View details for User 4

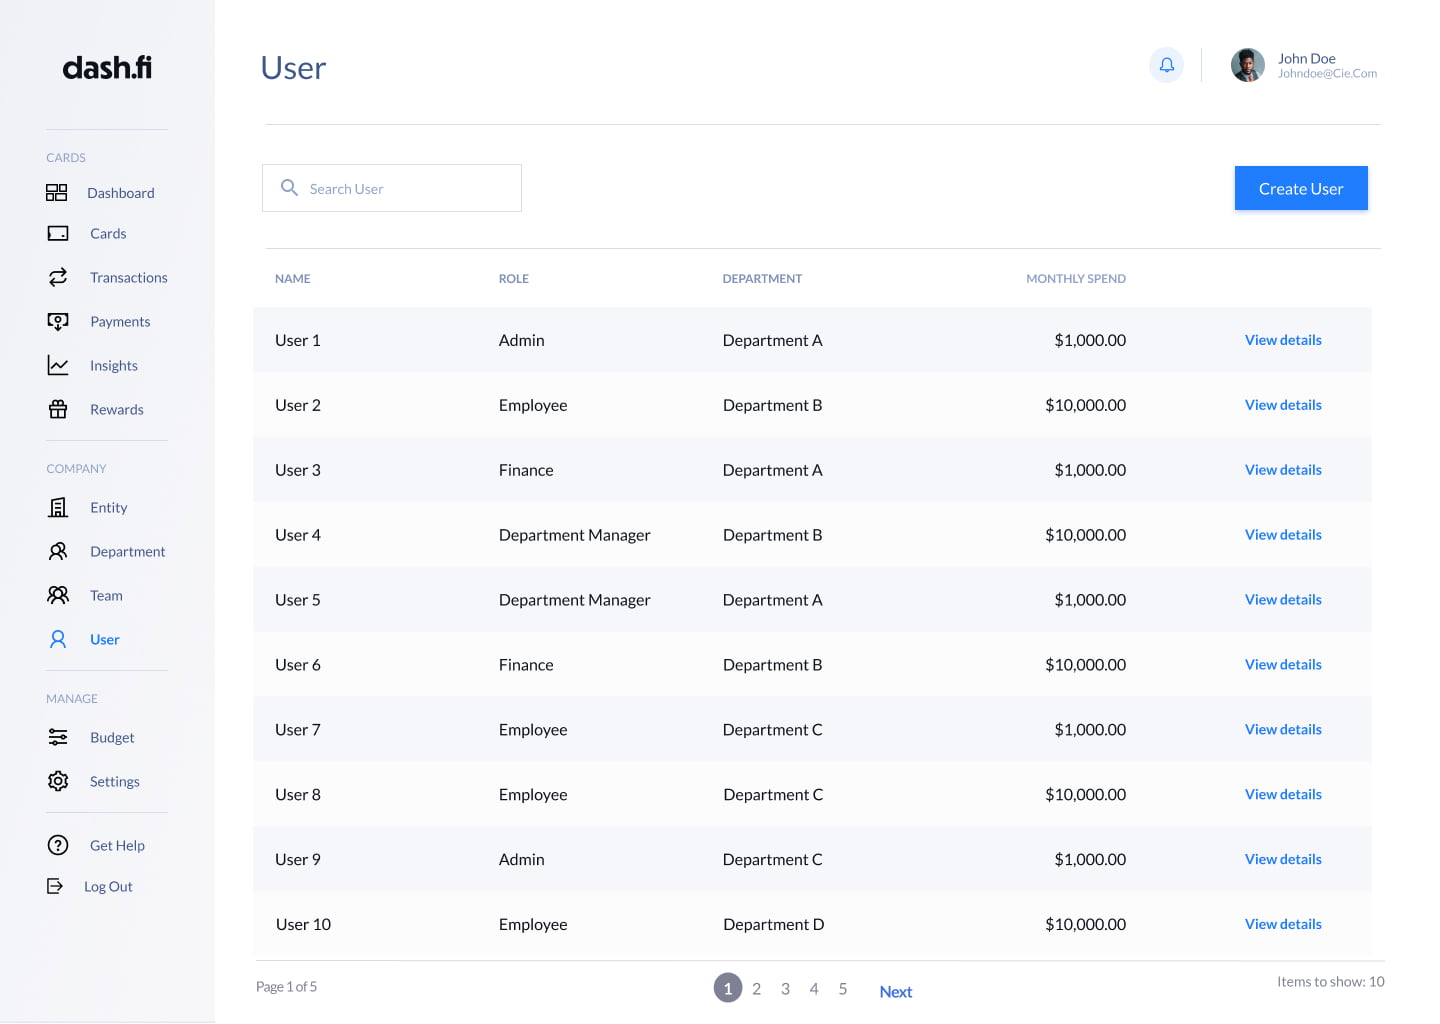pyautogui.click(x=1283, y=535)
